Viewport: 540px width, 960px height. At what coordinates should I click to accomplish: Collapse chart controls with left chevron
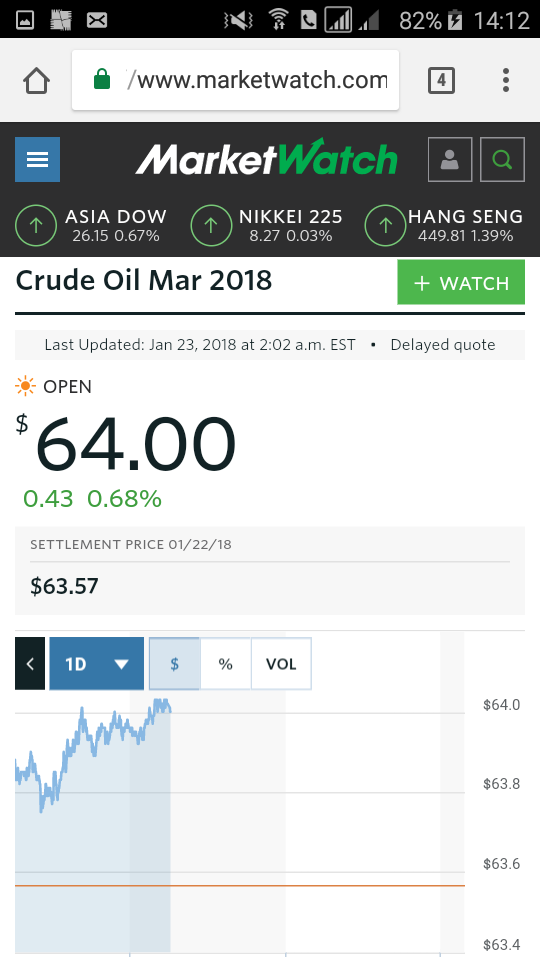click(30, 664)
